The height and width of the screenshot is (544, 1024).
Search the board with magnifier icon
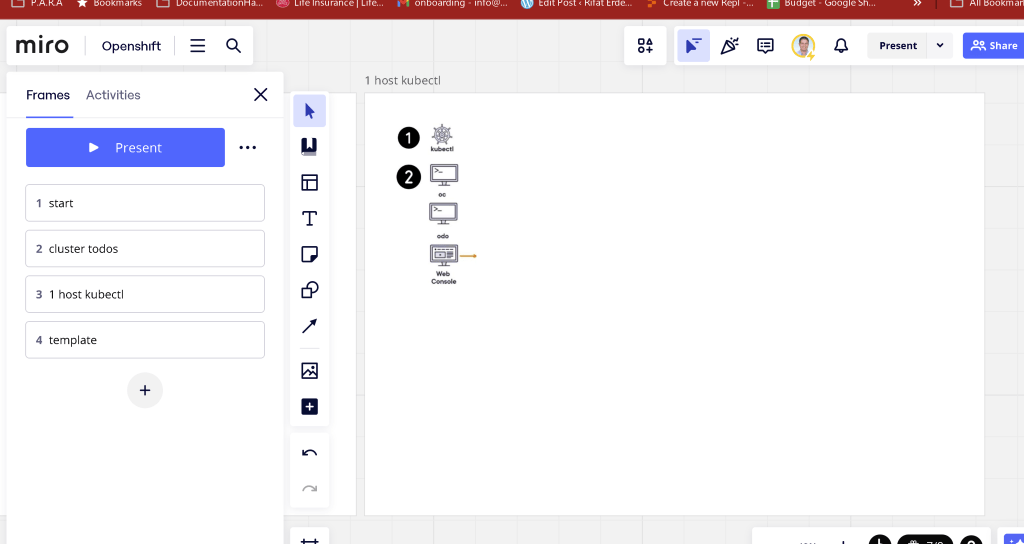pos(233,46)
